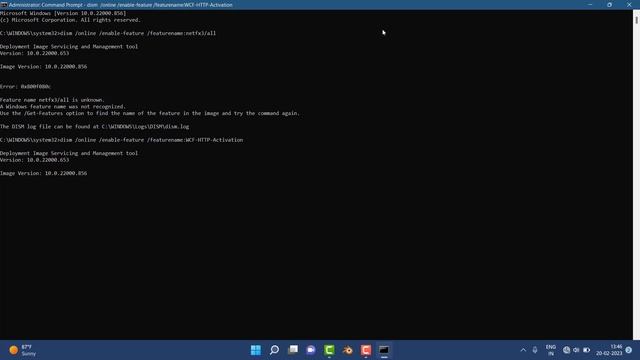The height and width of the screenshot is (360, 640).
Task: Click the 'Use the /Get-Features option' line
Action: [150, 113]
